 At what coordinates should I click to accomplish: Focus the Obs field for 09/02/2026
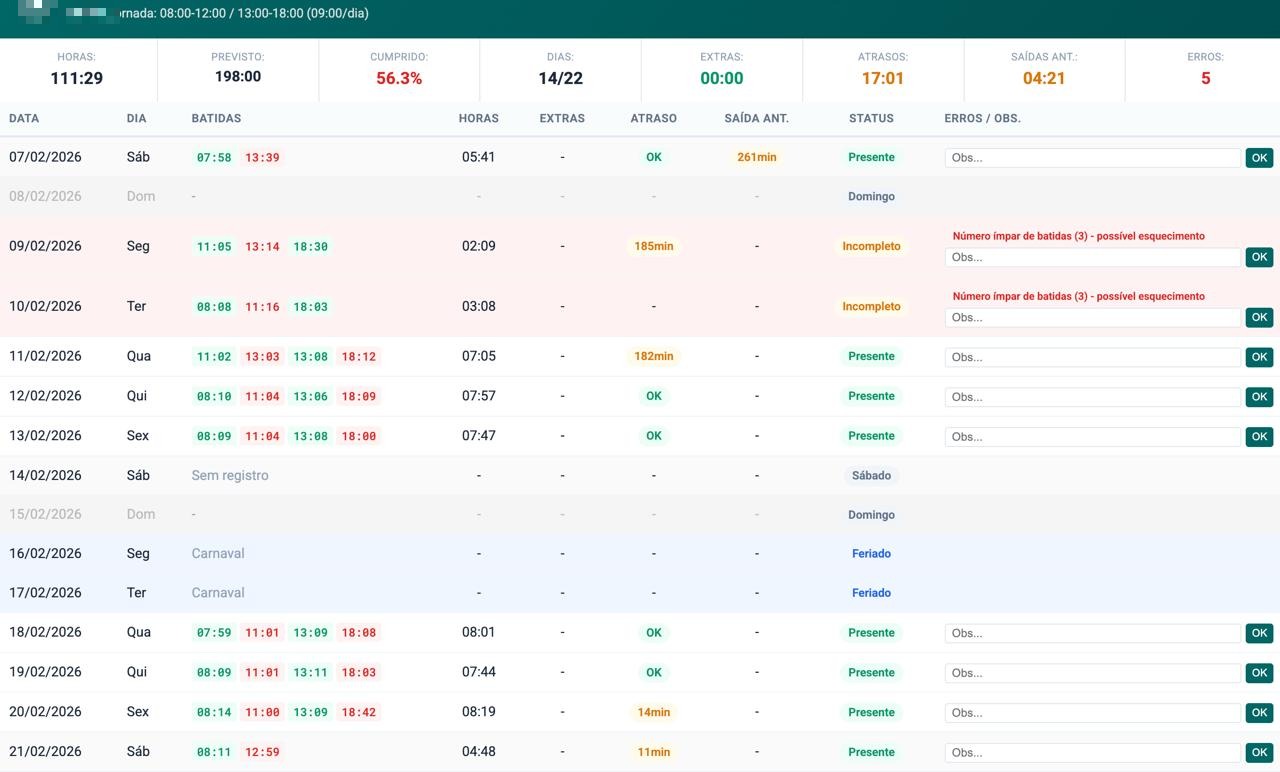pos(1093,257)
